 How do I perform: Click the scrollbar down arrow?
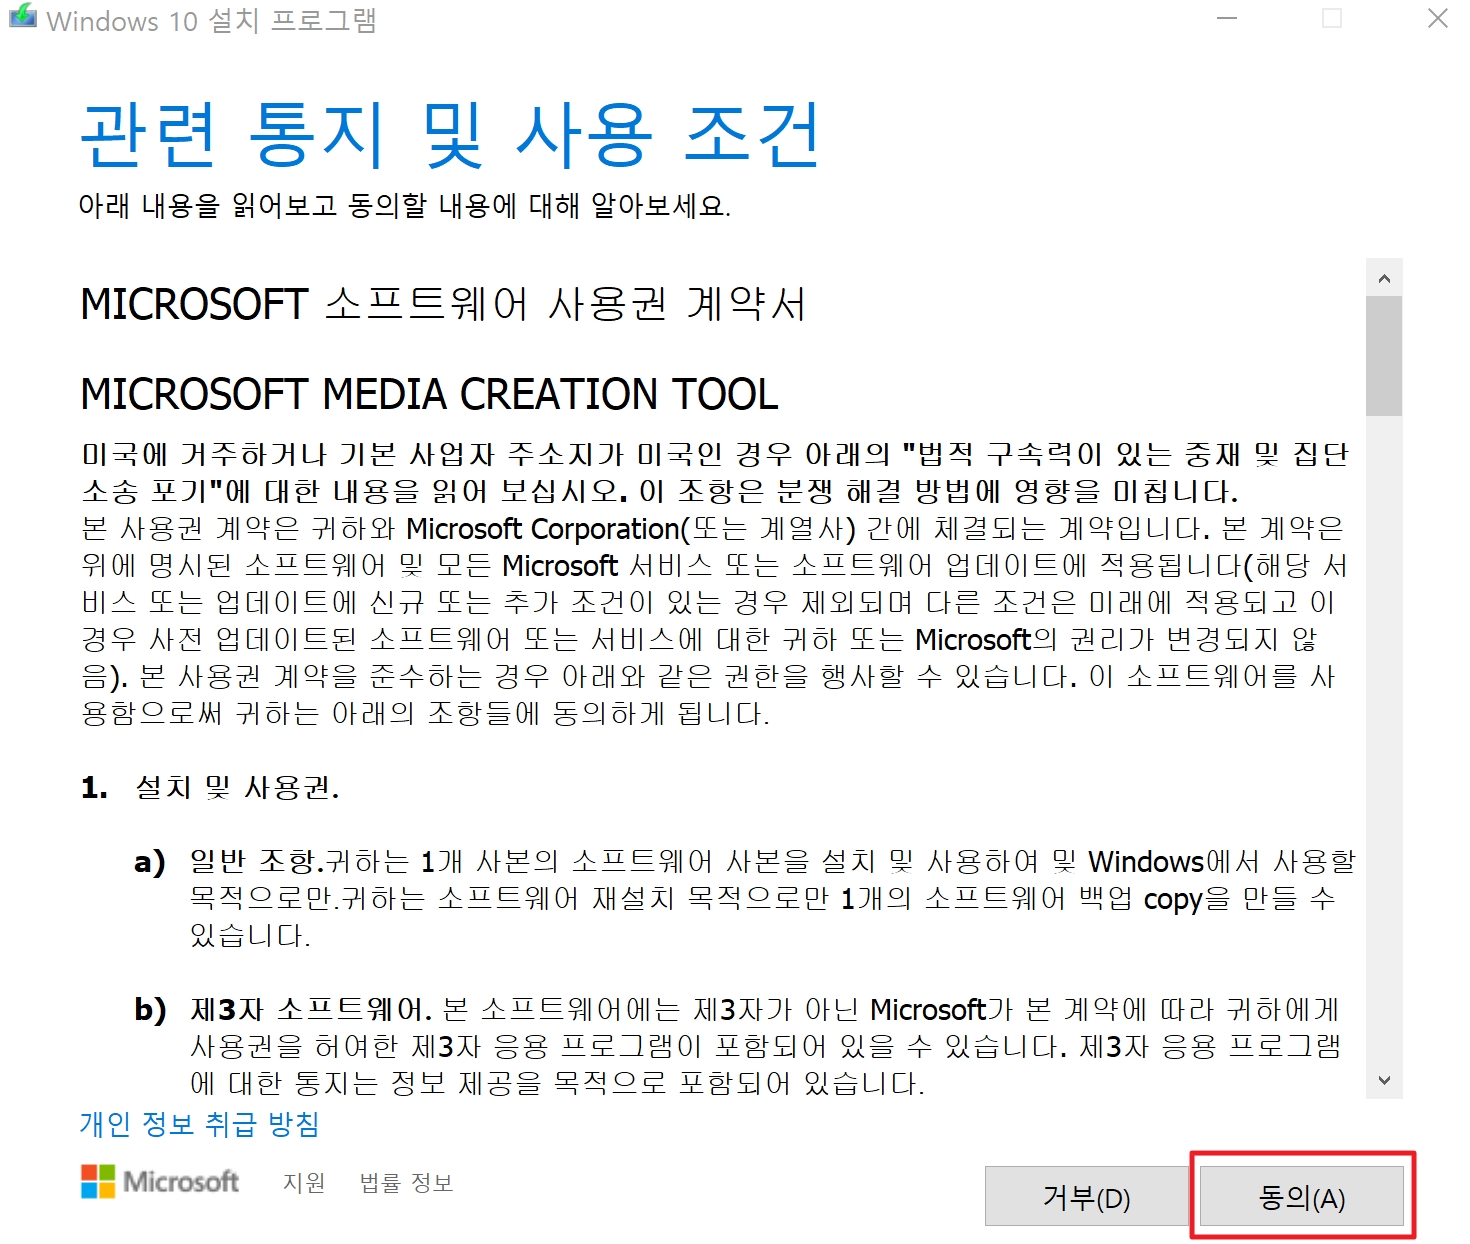[1385, 1080]
